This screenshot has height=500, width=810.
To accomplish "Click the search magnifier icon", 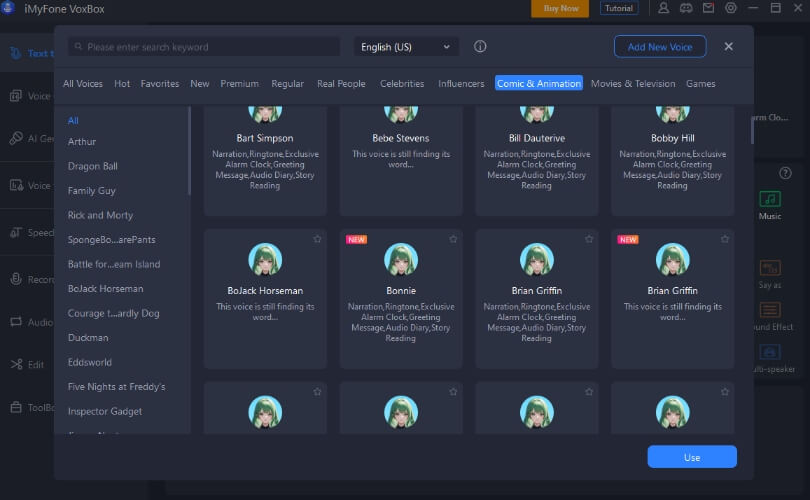I will (78, 47).
